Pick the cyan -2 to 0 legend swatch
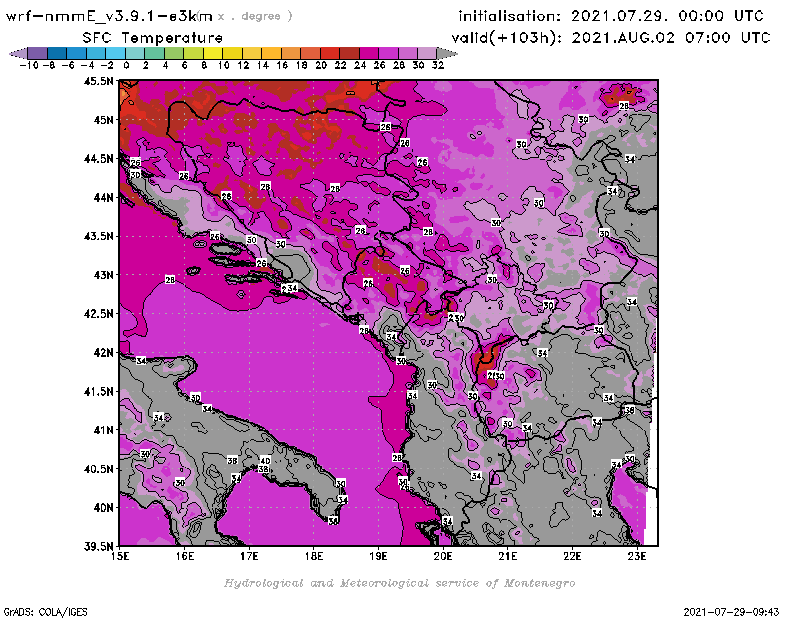Screen dimensions: 800x618 pos(115,53)
